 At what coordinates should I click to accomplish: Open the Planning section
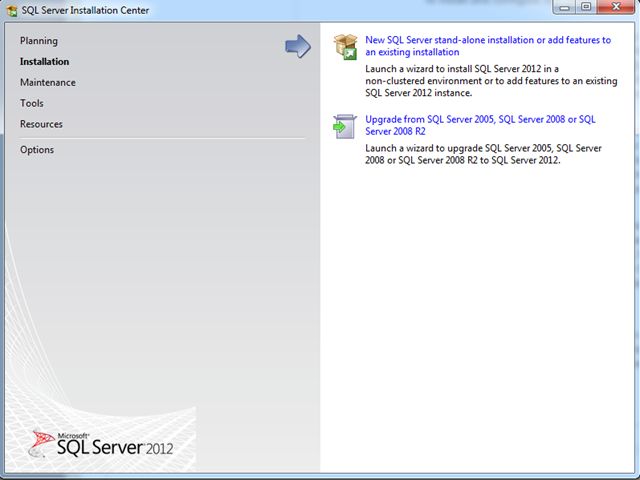point(39,41)
